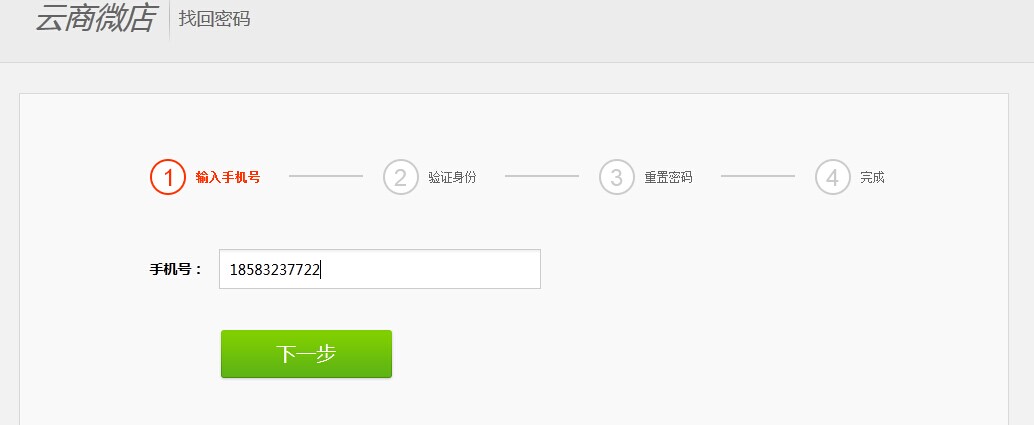Click the progress line between steps 1 and 2
Viewport: 1034px width, 425px height.
click(326, 176)
